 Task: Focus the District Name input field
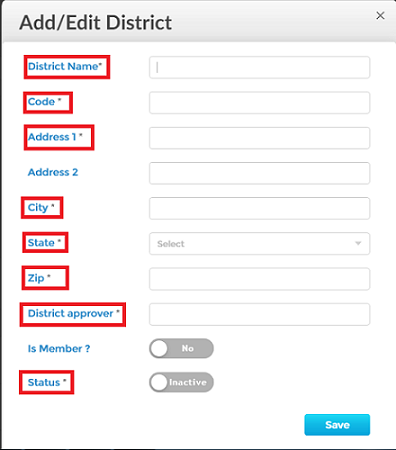tap(259, 67)
